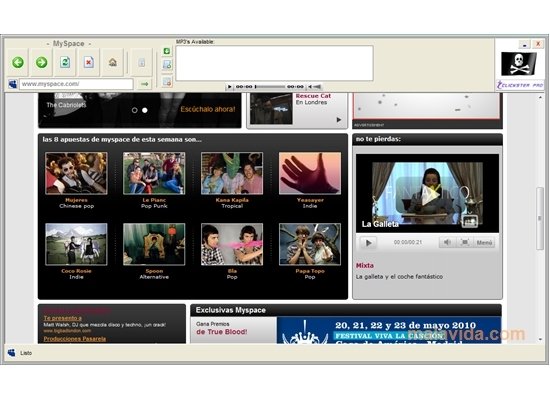This screenshot has height=400, width=550.
Task: Click the page vertical scrollbar thumb
Action: (539, 218)
